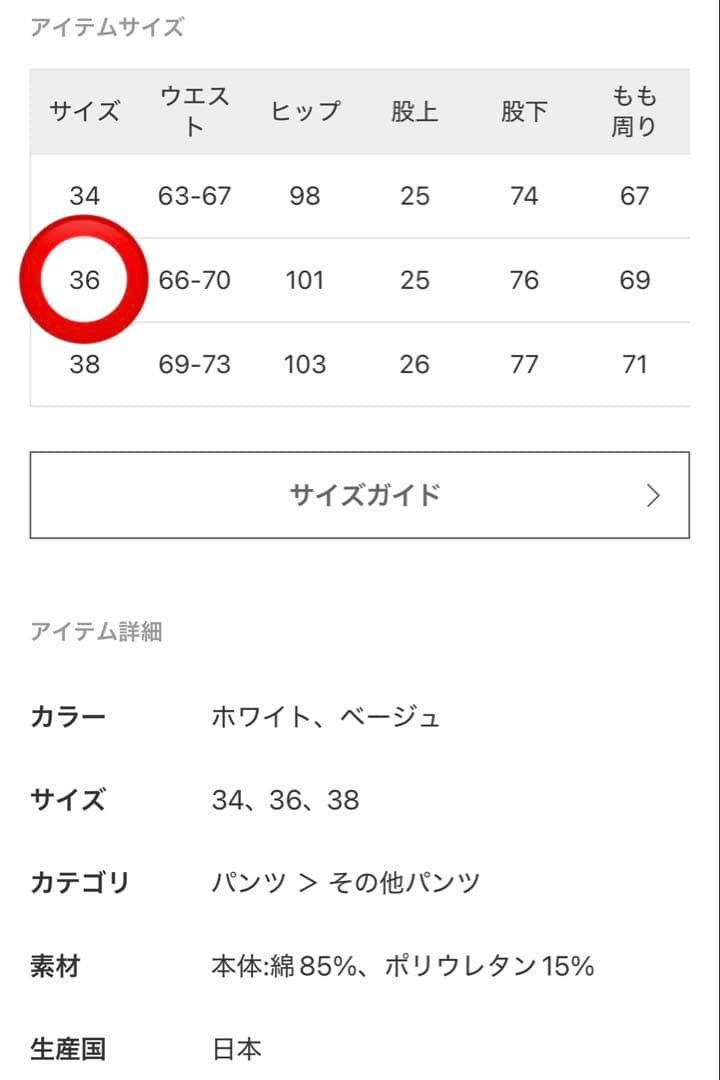The height and width of the screenshot is (1080, 720).
Task: Select size 34 row in the table
Action: pos(84,196)
